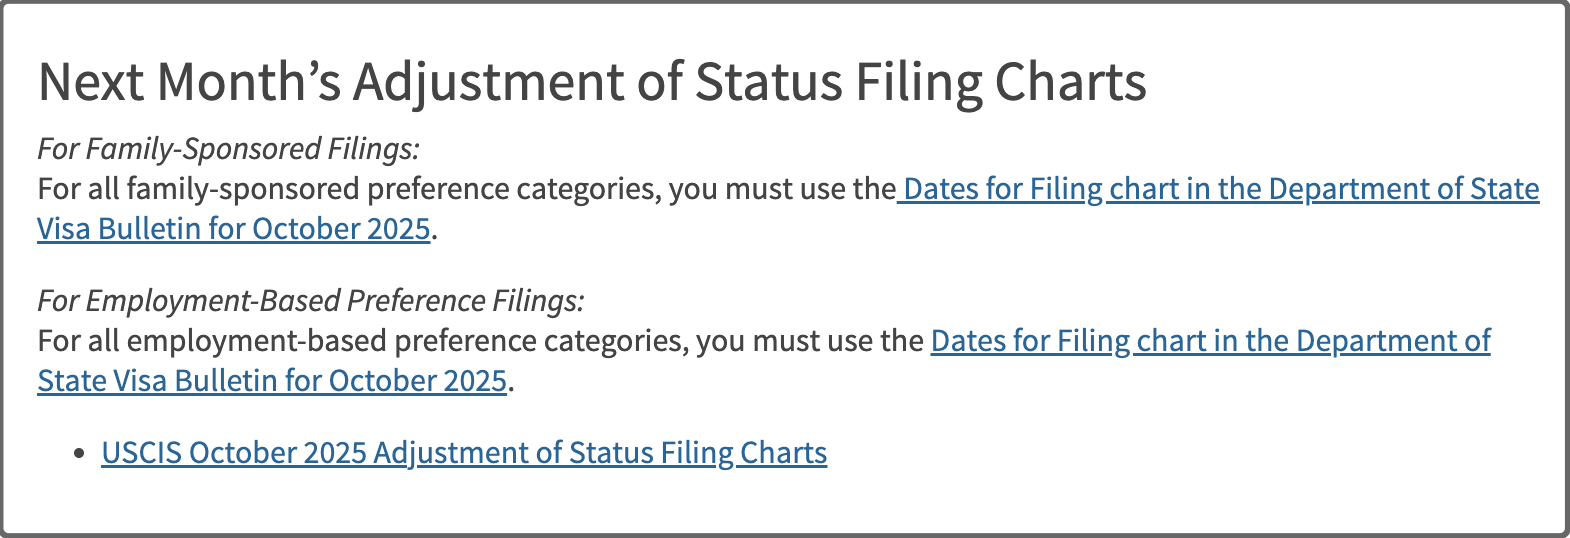Image resolution: width=1570 pixels, height=538 pixels.
Task: Open USCIS October 2025 Adjustment of Status Filing Charts
Action: click(464, 453)
